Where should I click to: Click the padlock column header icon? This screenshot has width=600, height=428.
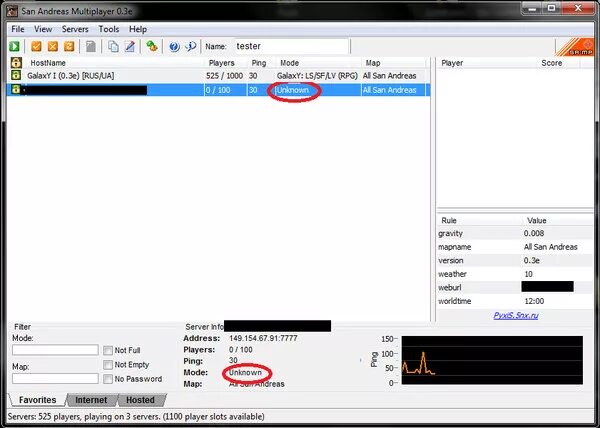coord(16,62)
